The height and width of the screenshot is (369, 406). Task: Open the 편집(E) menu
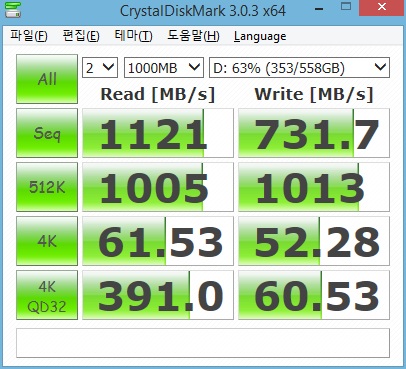81,36
